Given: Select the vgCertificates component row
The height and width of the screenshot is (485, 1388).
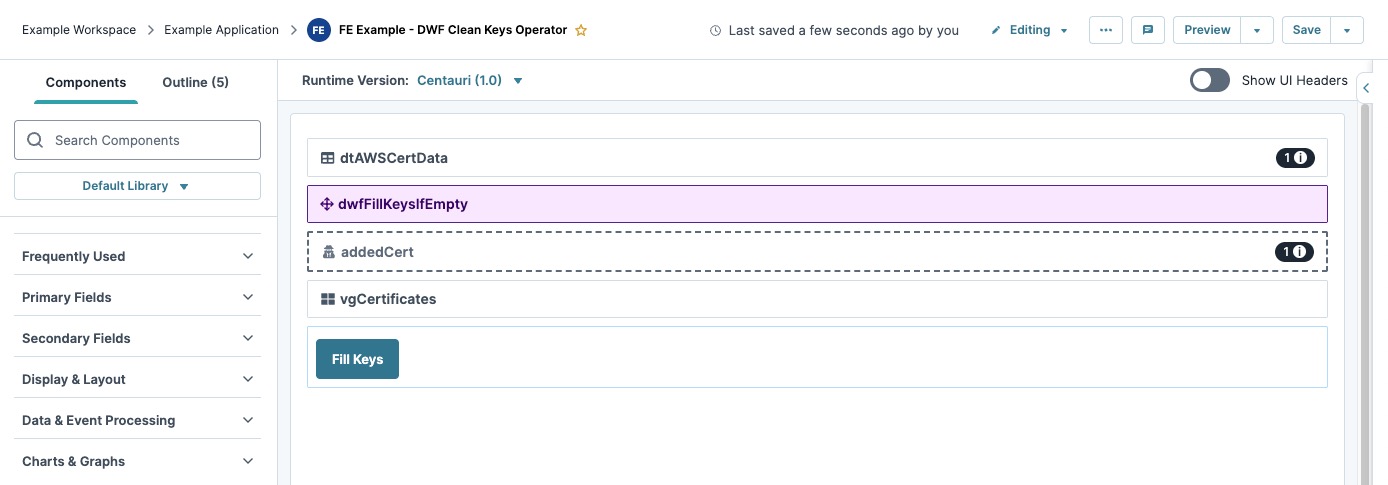Looking at the screenshot, I should (x=817, y=299).
